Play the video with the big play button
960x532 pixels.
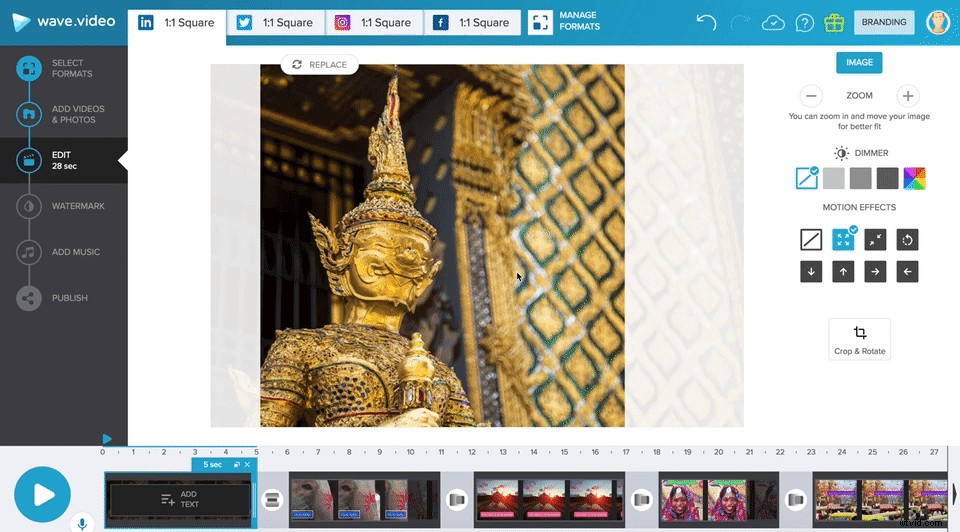(x=42, y=494)
